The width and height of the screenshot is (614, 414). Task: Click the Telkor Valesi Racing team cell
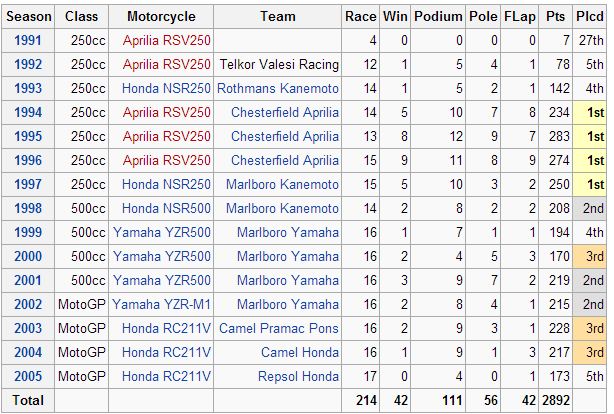click(x=278, y=64)
